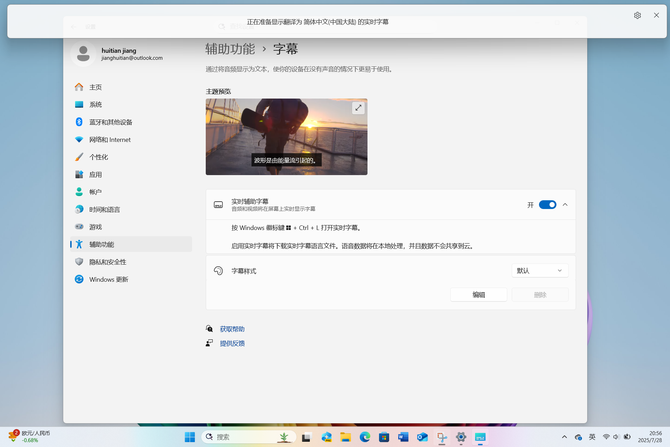Turn off the 实时辅助字幕 toggle
670x447 pixels.
click(547, 204)
